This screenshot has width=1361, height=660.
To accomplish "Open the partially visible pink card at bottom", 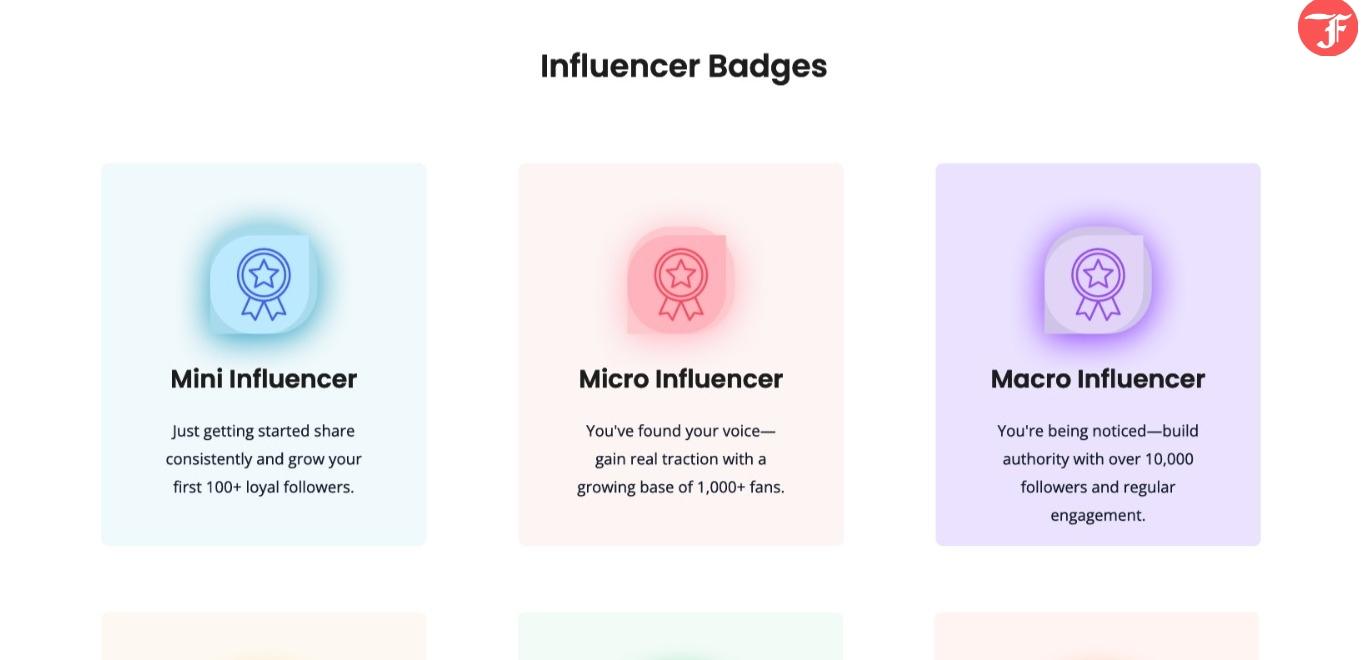I will pyautogui.click(x=1098, y=636).
